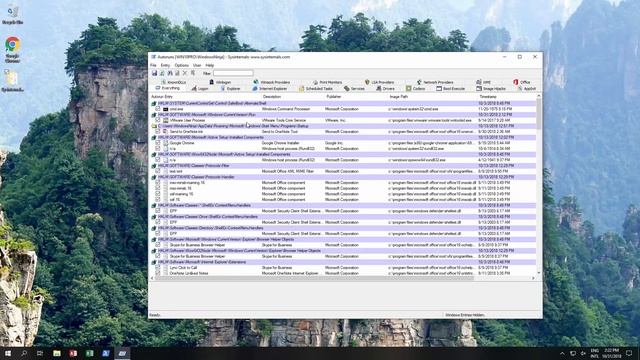Click the Refresh toolbar icon
The width and height of the screenshot is (640, 360).
tap(162, 73)
